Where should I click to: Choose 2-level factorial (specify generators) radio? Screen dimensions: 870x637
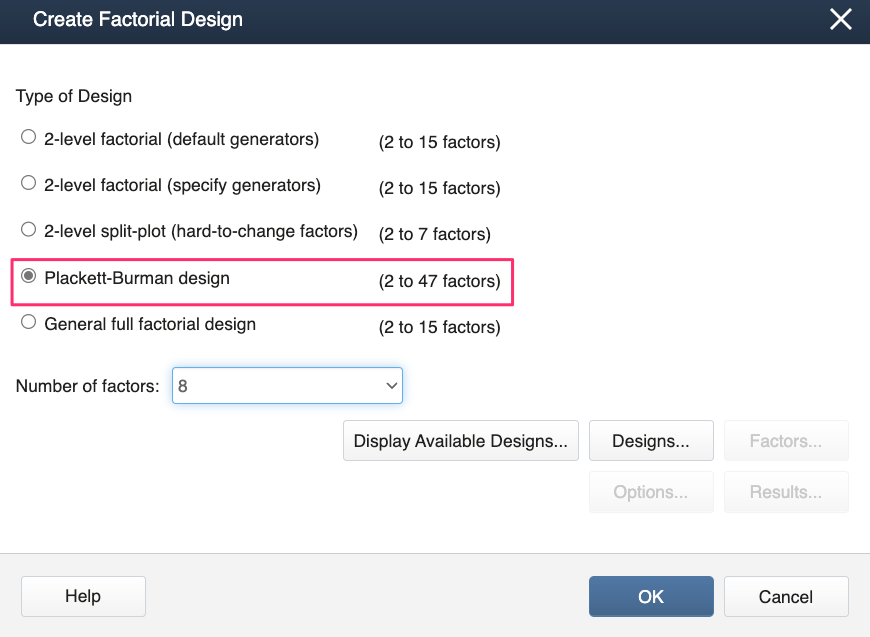tap(29, 185)
